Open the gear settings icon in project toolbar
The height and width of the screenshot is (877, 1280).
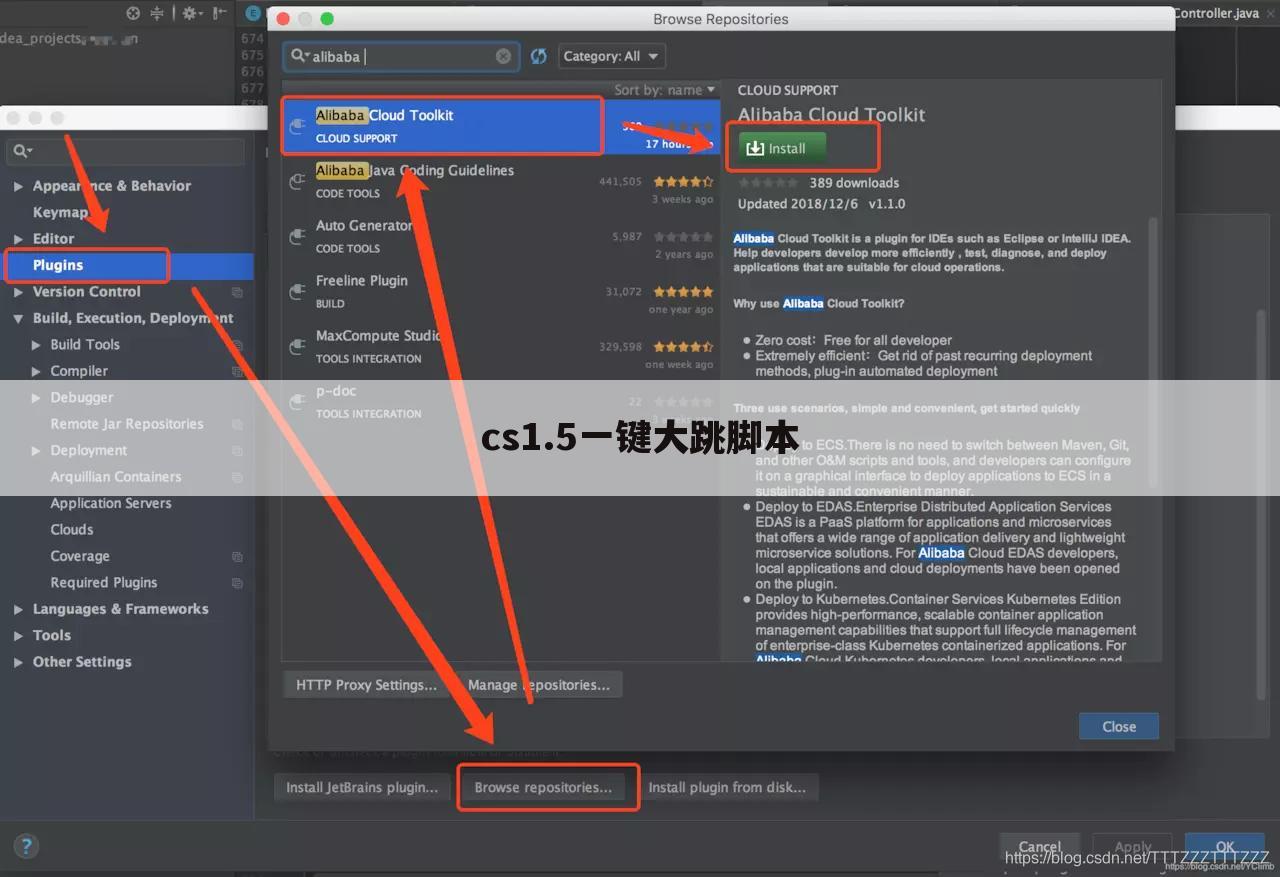point(190,13)
